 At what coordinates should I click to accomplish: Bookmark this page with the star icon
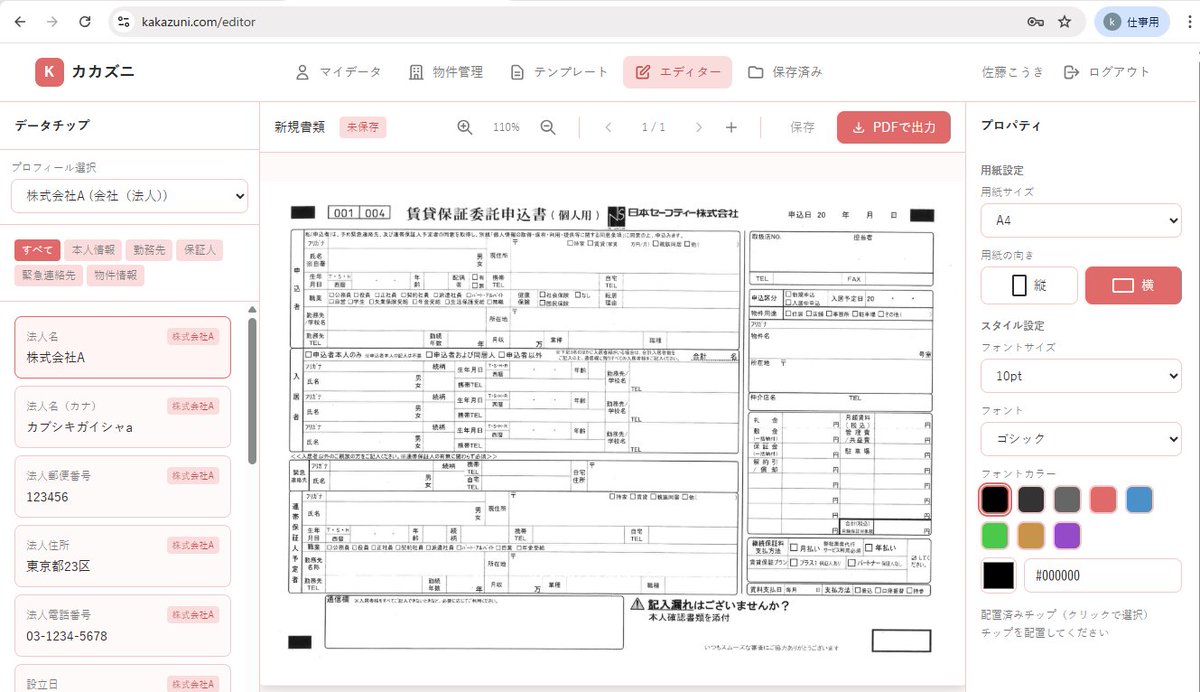tap(1065, 21)
